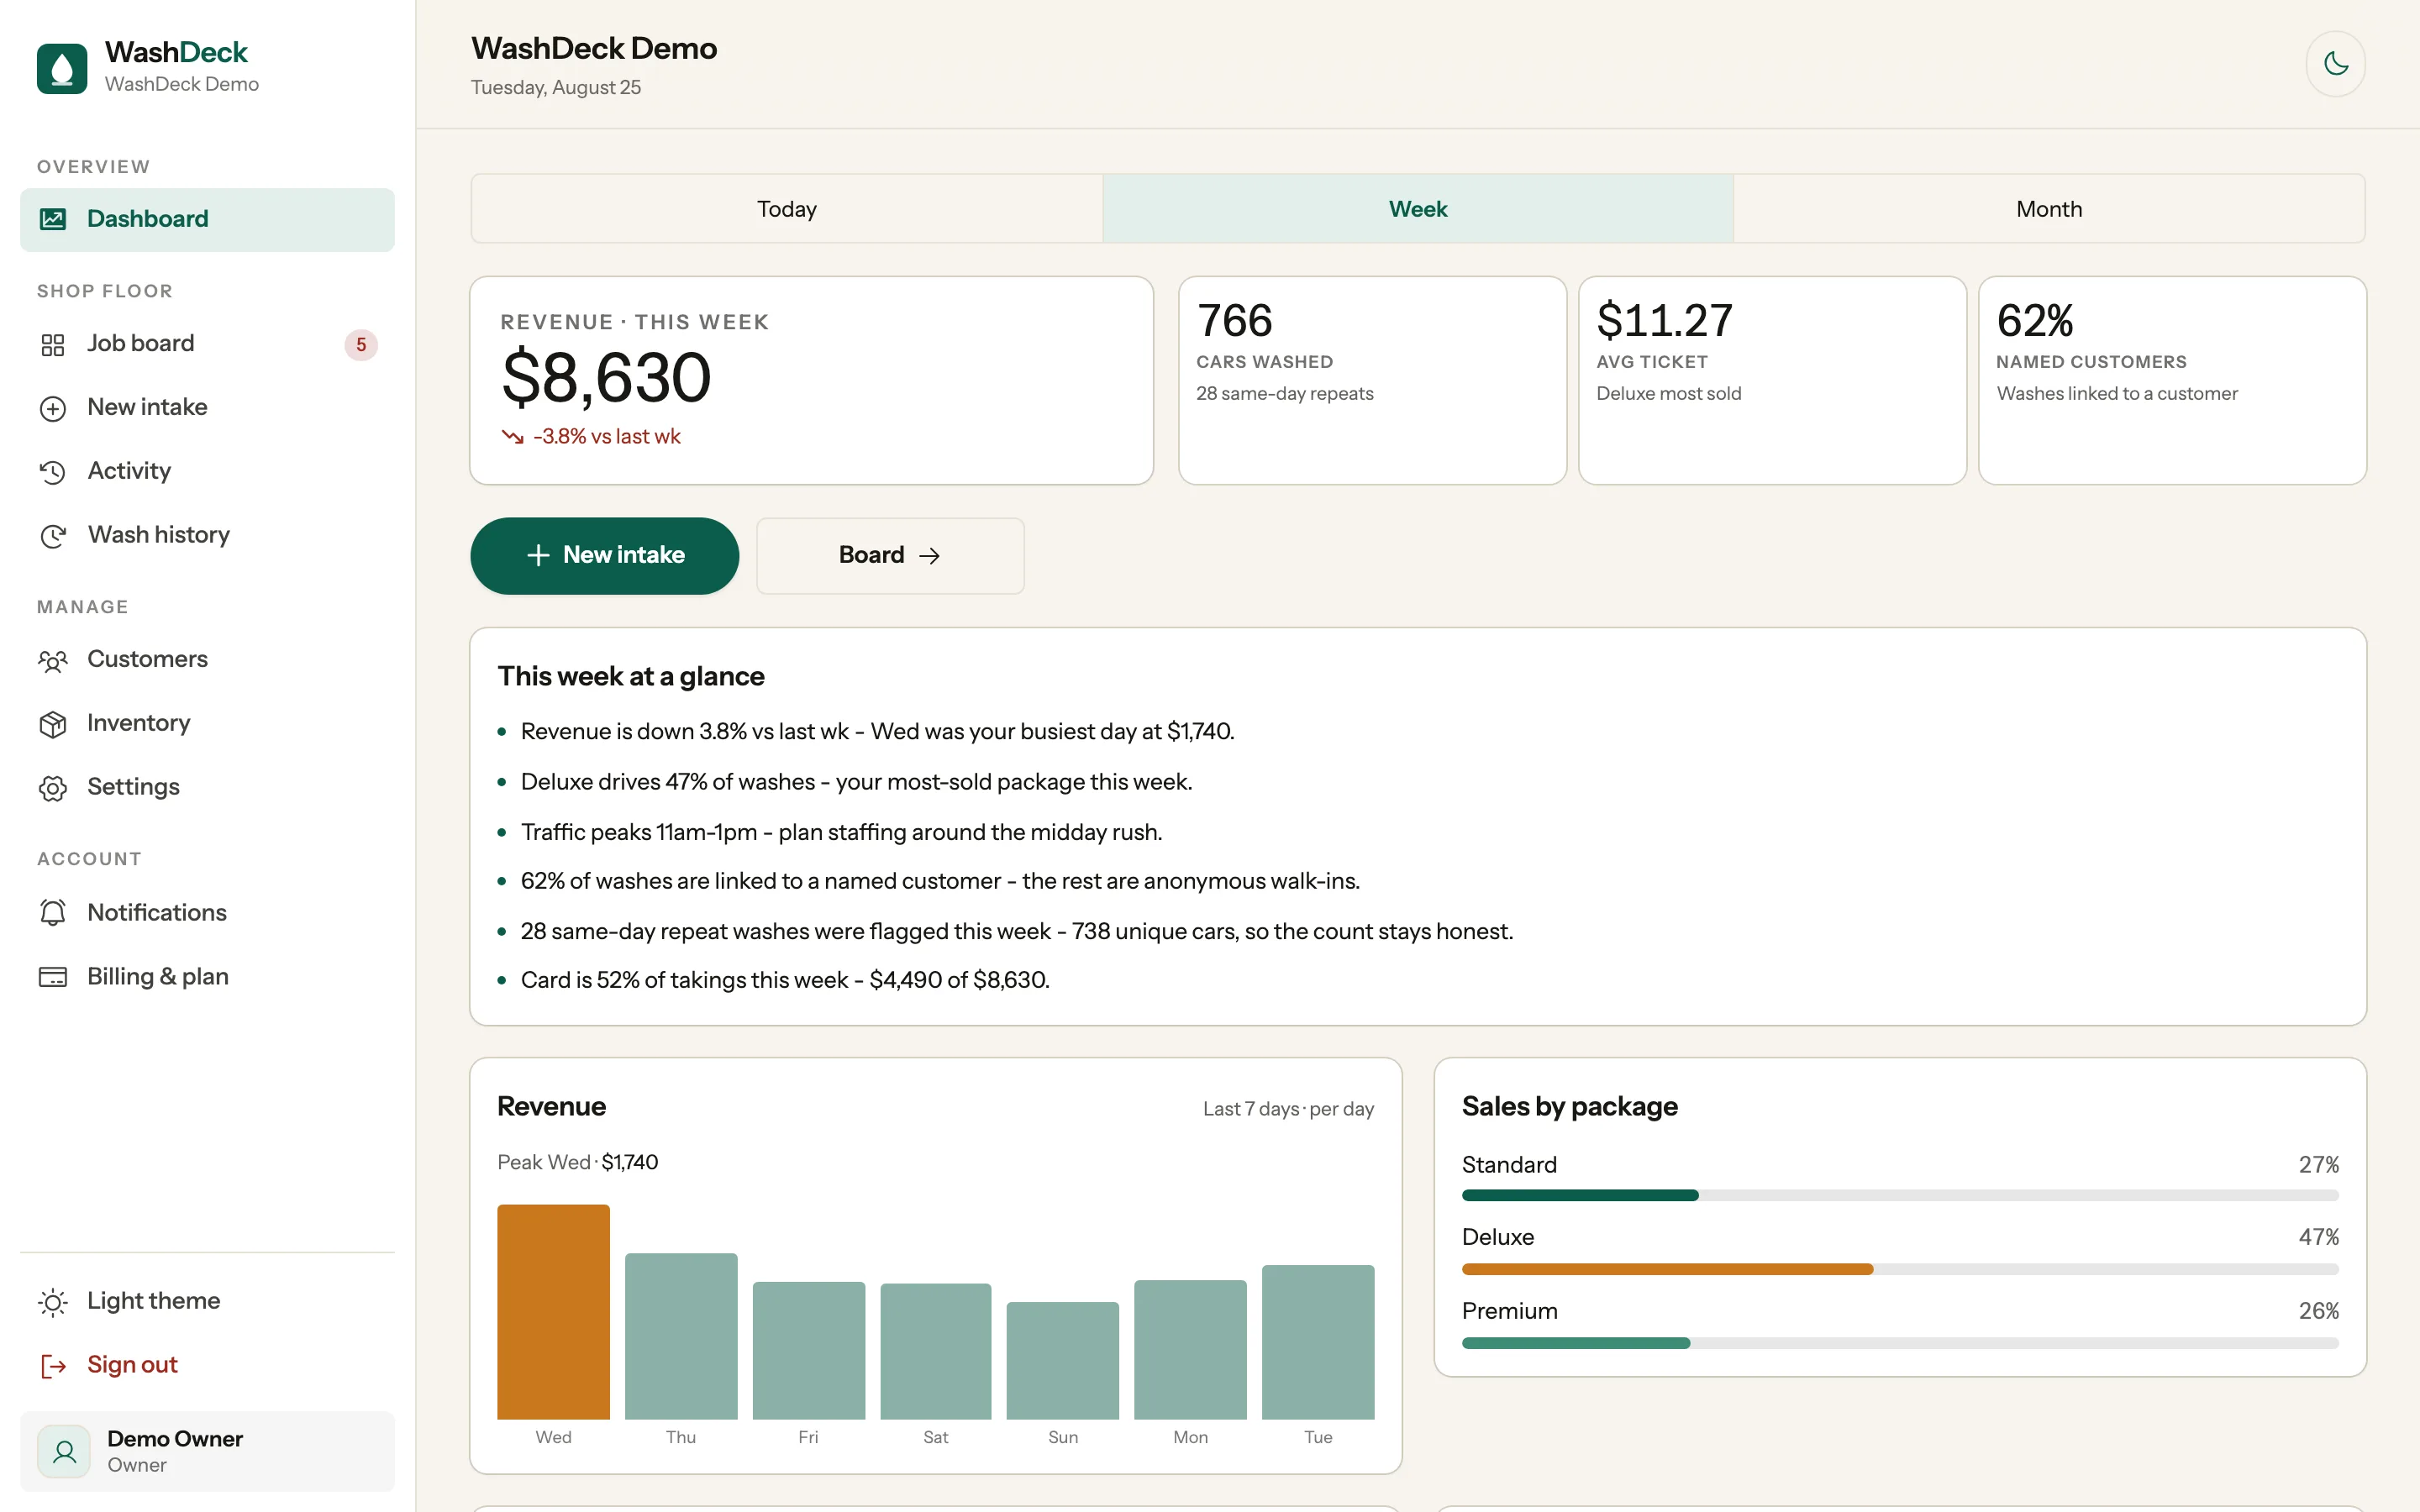This screenshot has width=2420, height=1512.
Task: Open the Demo Owner account card
Action: click(207, 1452)
